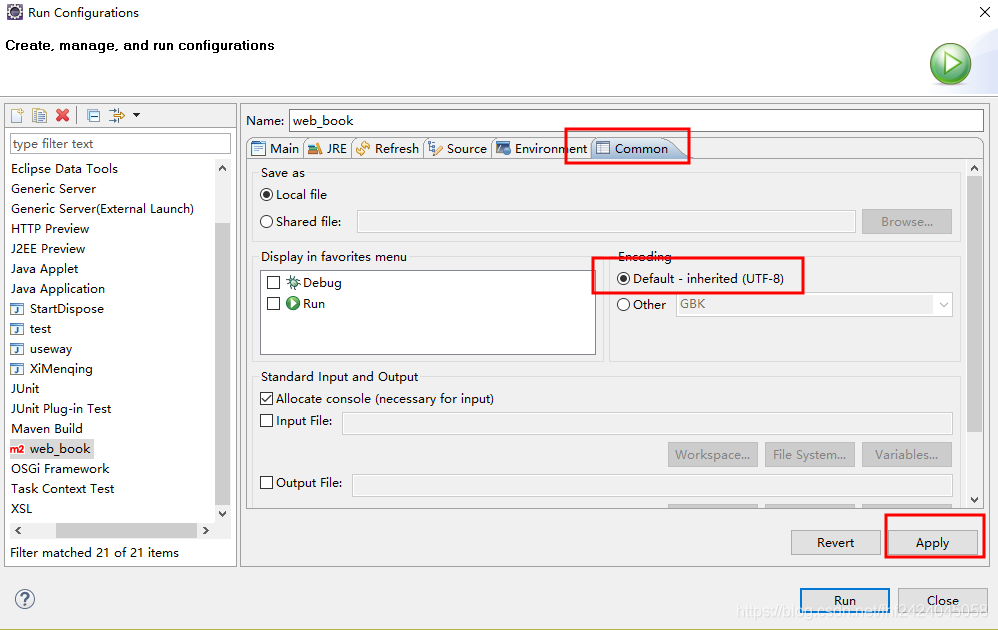Screen dimensions: 998x630
Task: Click the test configuration Java icon
Action: click(17, 329)
